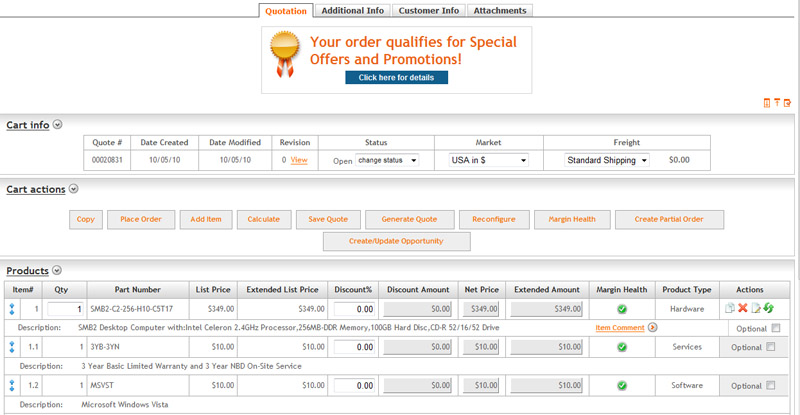The image size is (800, 415).
Task: Click the reorder arrows for item 1.1
Action: [x=11, y=346]
